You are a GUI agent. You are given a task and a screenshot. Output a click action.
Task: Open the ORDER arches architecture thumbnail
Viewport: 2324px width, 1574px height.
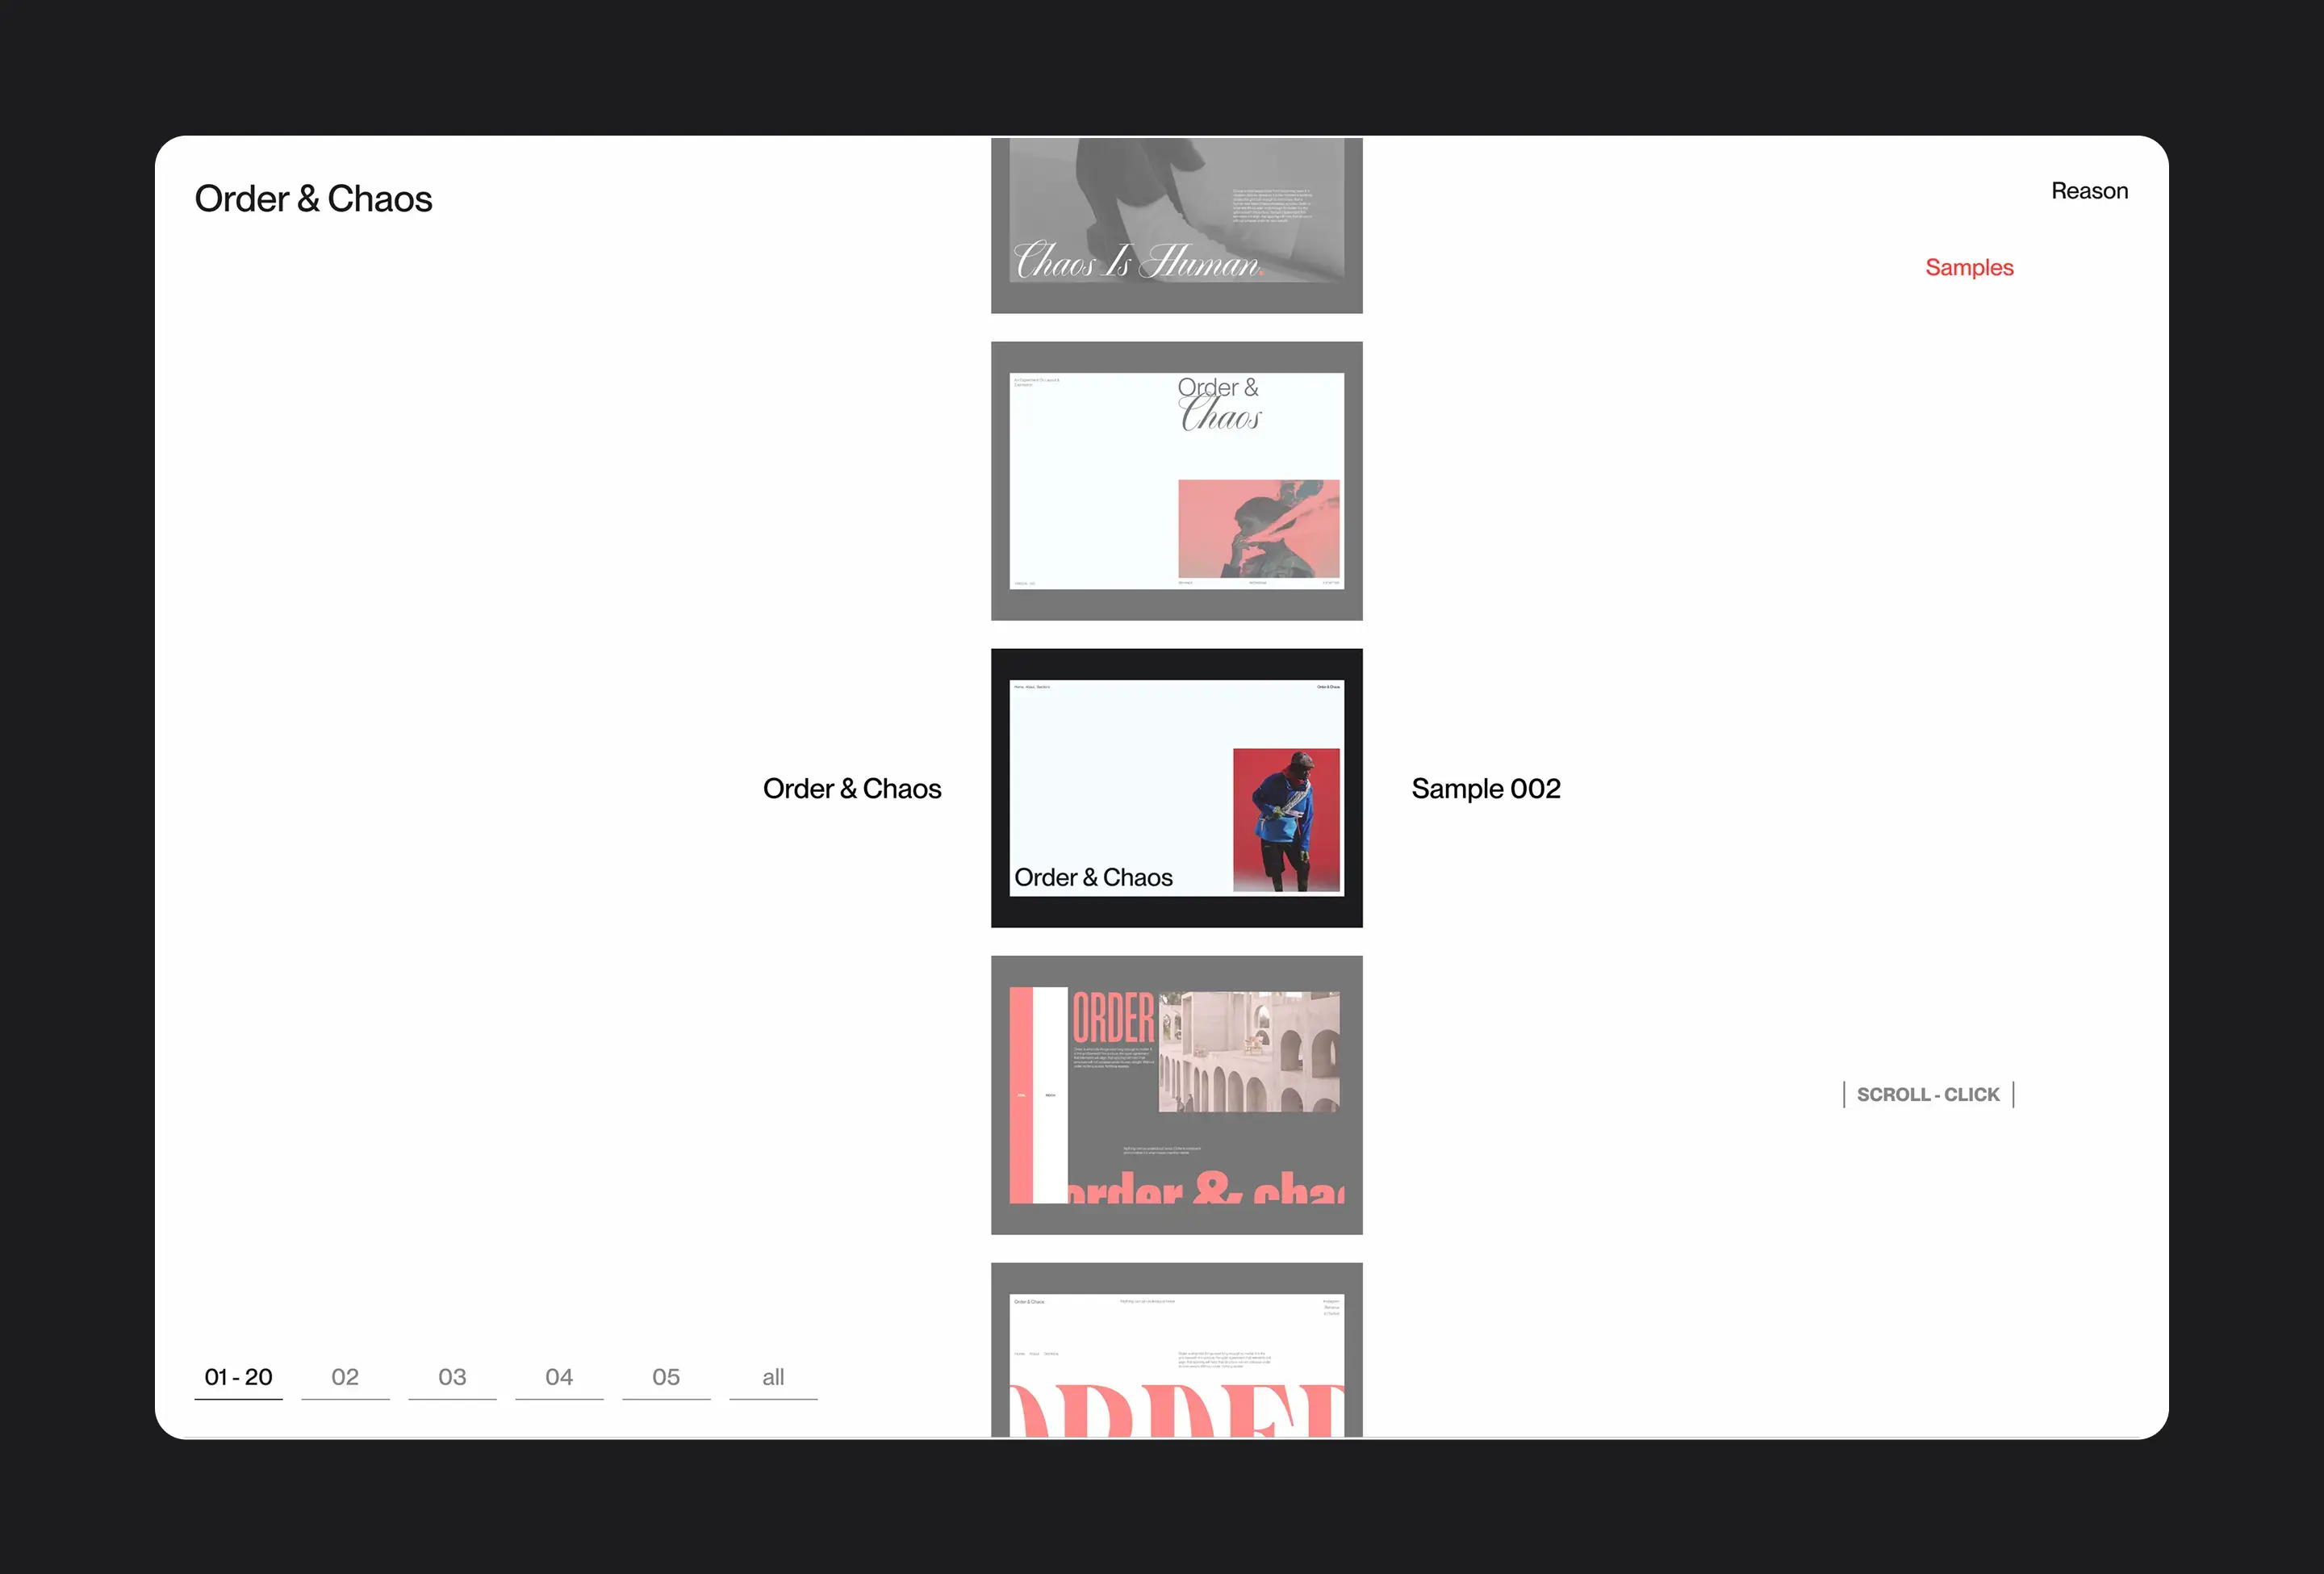(1177, 1095)
